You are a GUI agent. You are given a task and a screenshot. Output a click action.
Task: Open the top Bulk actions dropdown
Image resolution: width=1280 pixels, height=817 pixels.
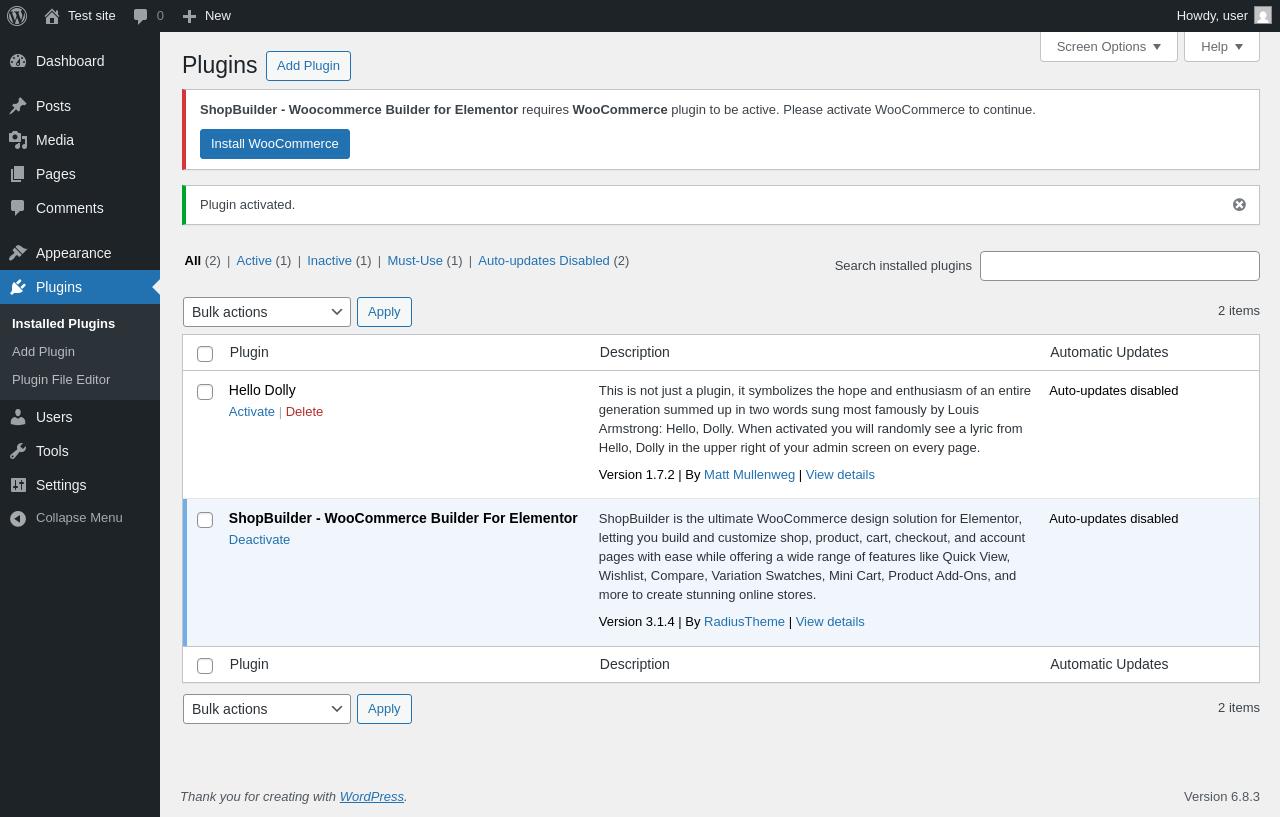pos(267,312)
